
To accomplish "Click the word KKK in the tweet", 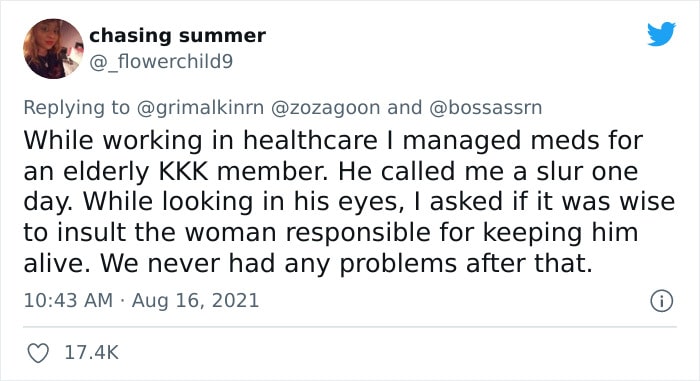I will coord(183,172).
